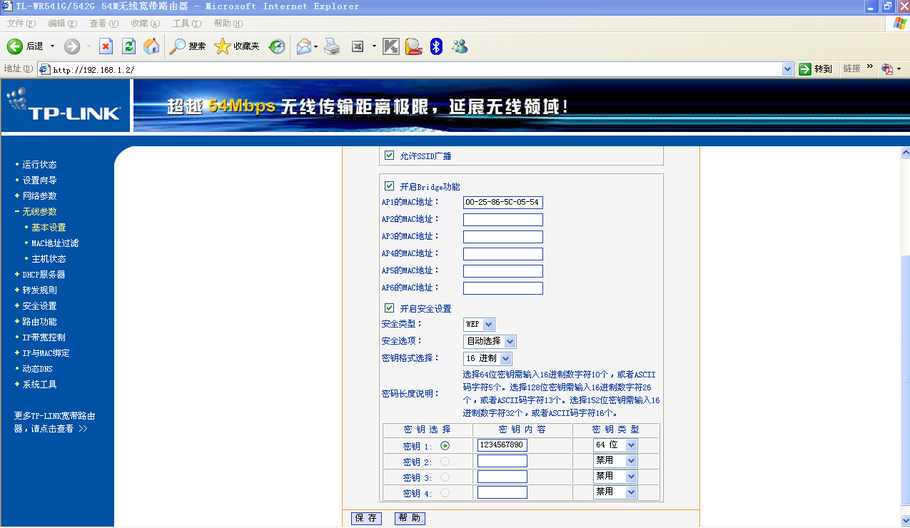Open 工具 menu

pos(186,23)
